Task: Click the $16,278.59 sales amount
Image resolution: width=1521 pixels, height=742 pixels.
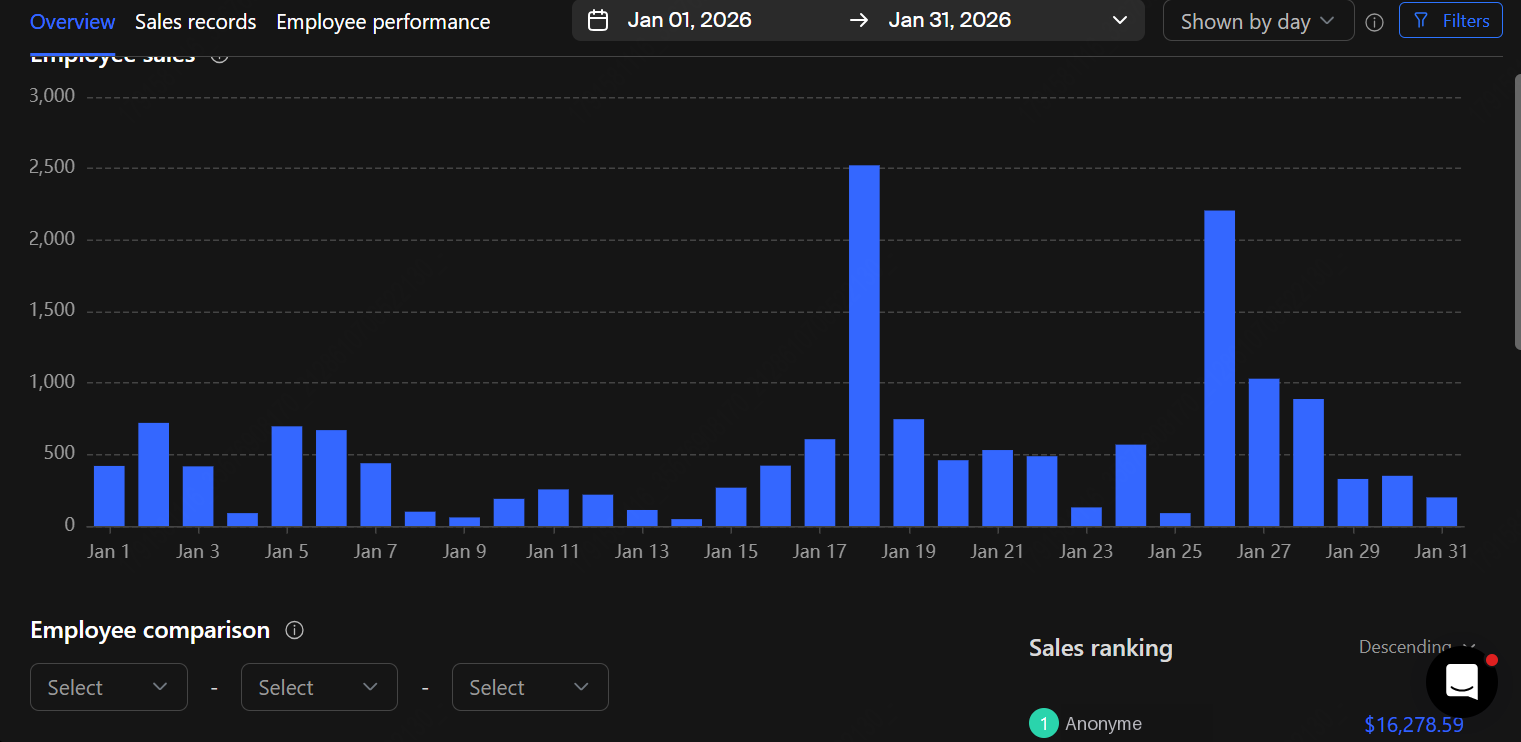Action: tap(1414, 724)
